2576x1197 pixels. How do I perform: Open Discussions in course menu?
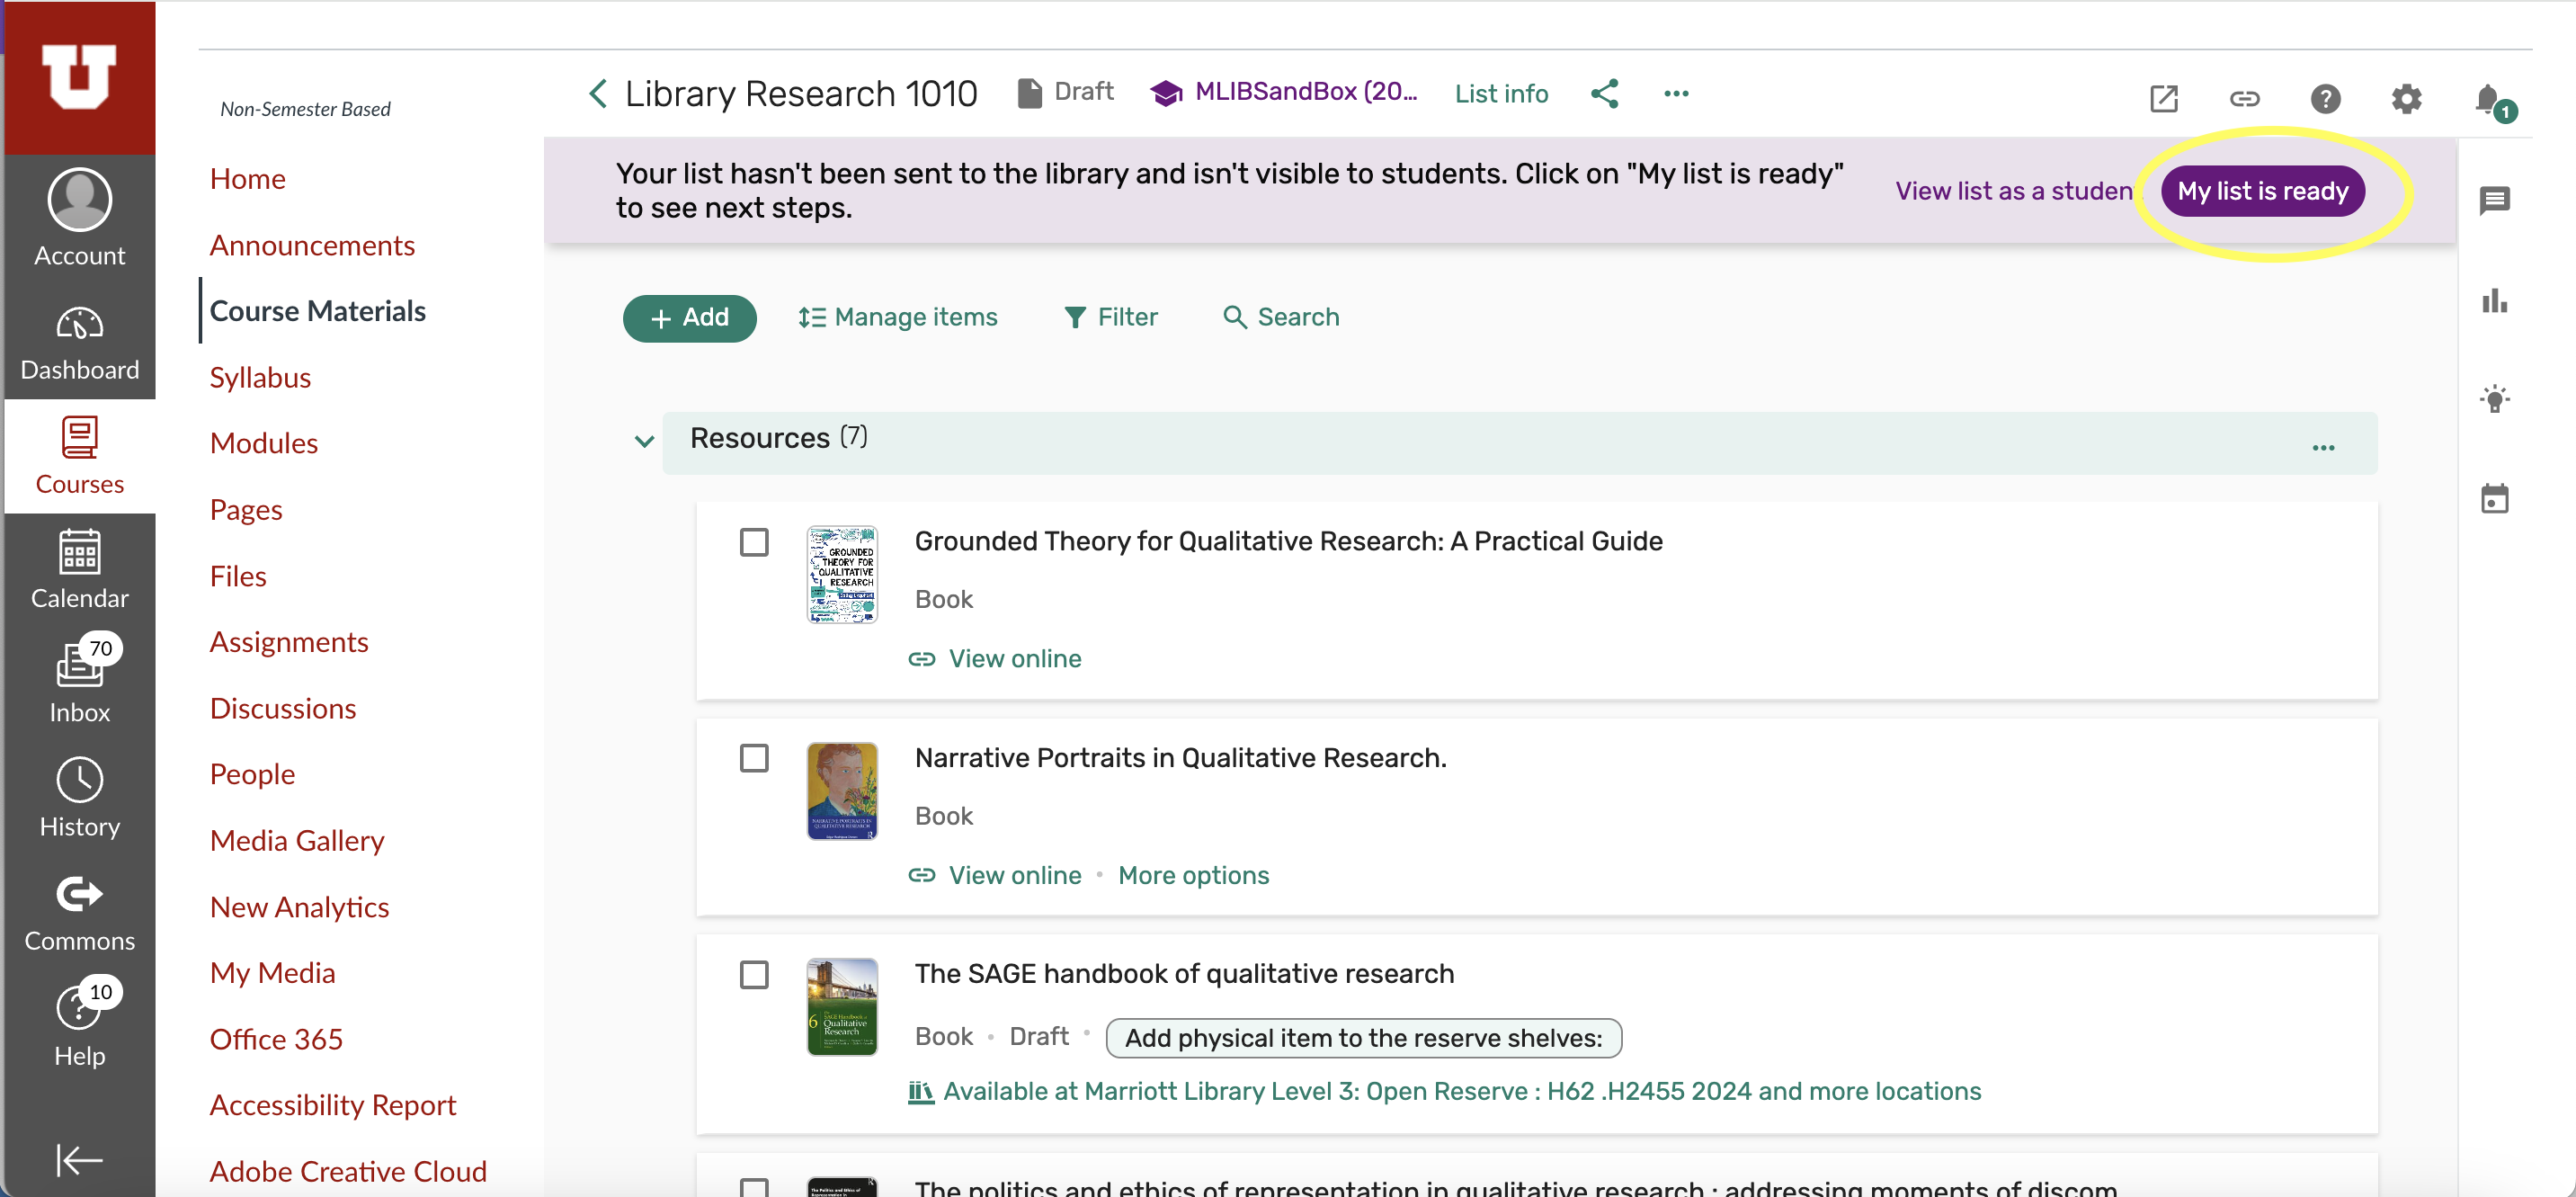tap(283, 709)
